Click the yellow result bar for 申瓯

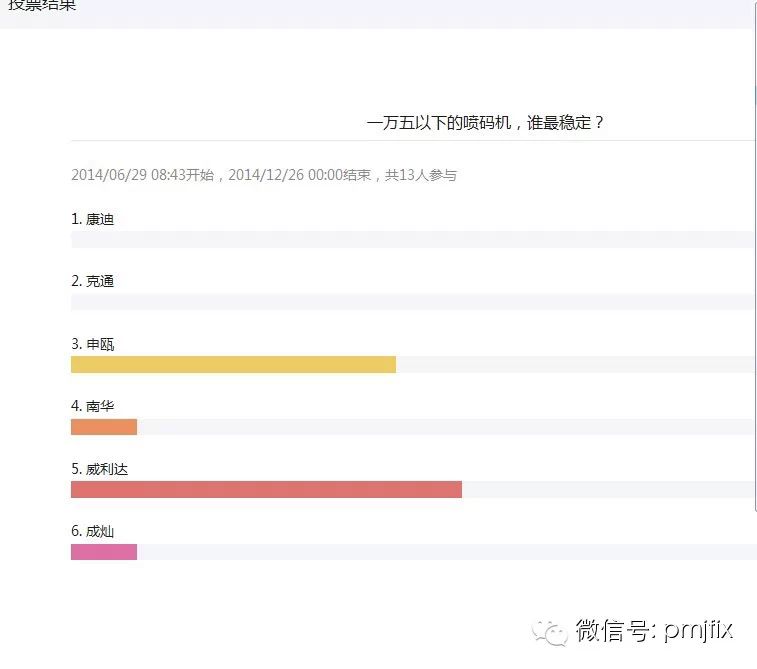(233, 364)
